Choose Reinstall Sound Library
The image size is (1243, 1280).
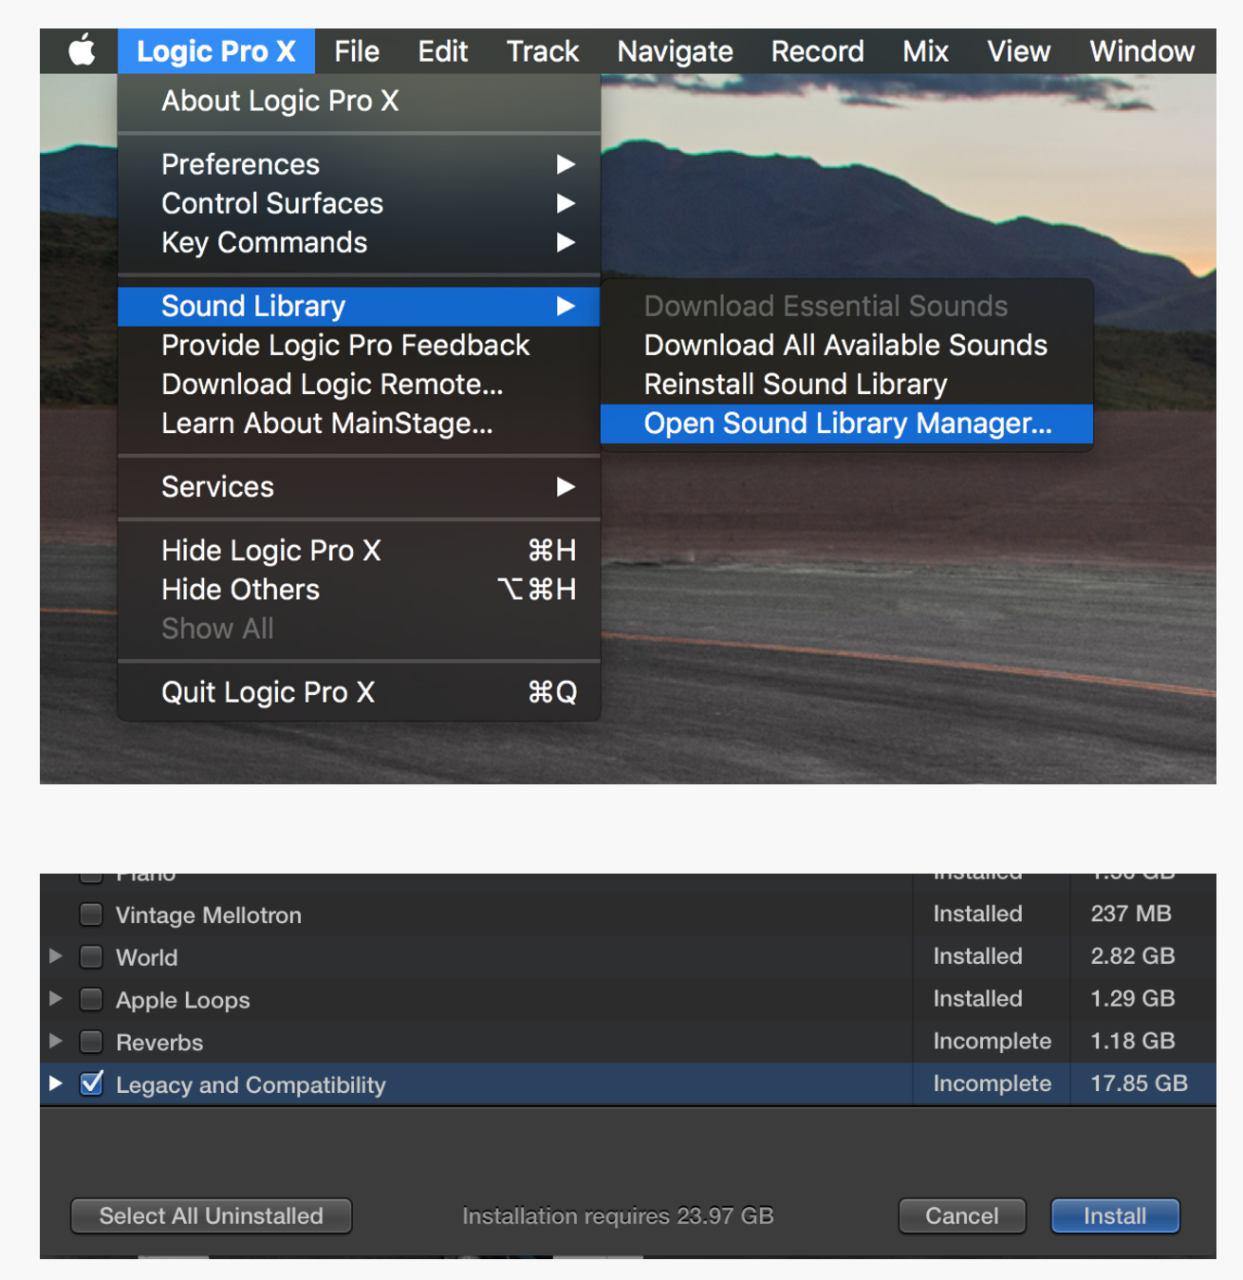[x=846, y=384]
